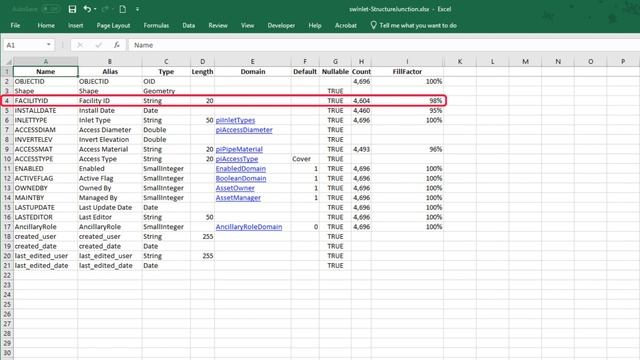Click the Tell me lightbulb icon
Viewport: 640px width, 360px height.
(x=373, y=25)
